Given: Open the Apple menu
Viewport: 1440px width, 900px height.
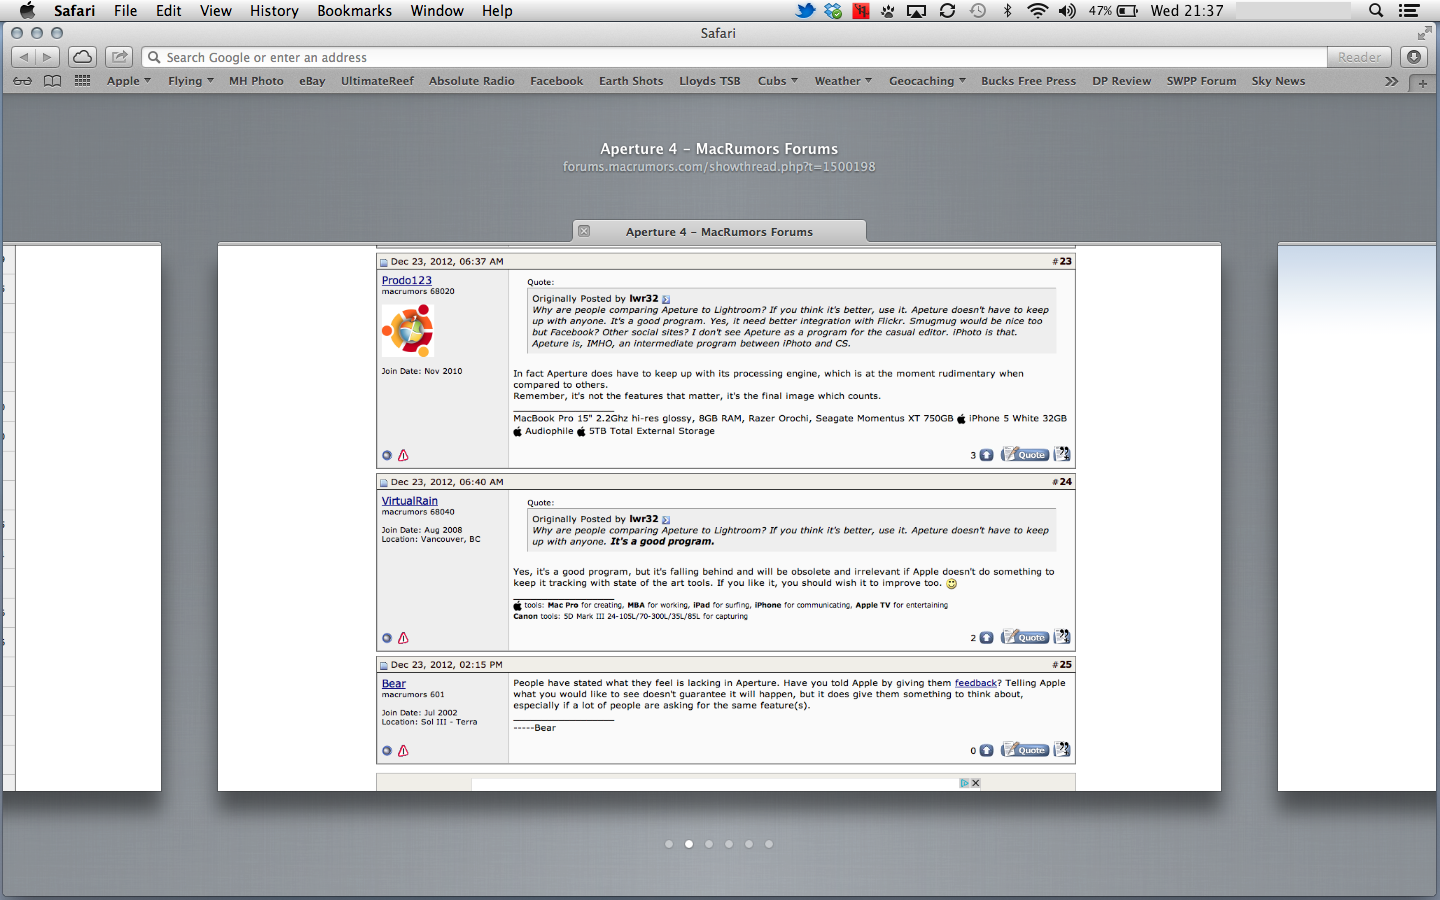Looking at the screenshot, I should point(28,11).
